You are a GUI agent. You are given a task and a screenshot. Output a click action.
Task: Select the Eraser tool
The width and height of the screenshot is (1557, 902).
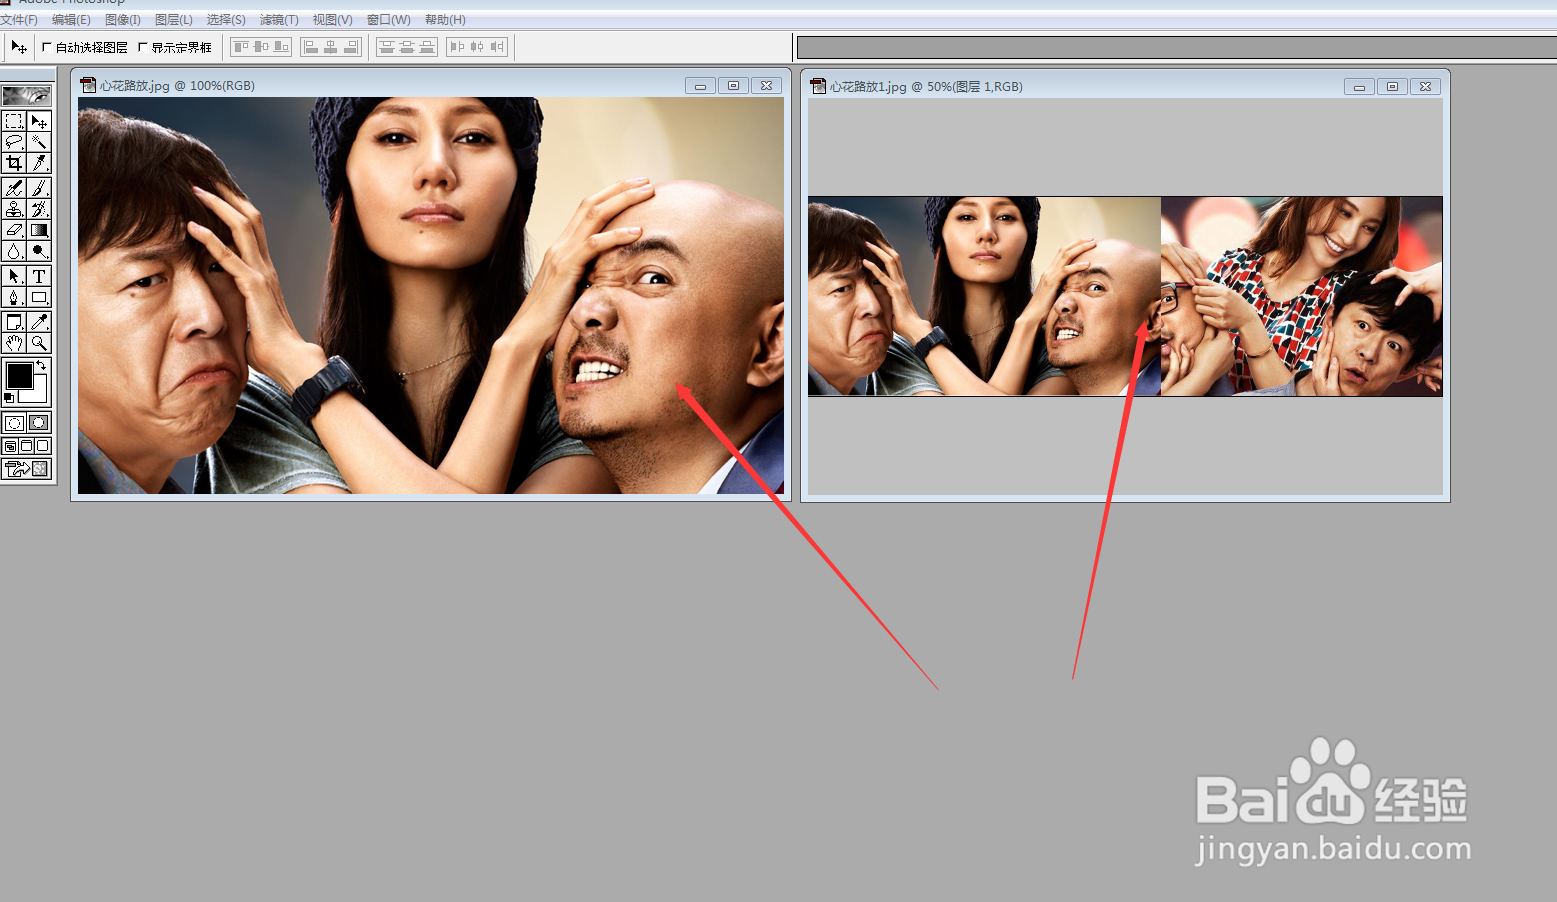[x=14, y=230]
